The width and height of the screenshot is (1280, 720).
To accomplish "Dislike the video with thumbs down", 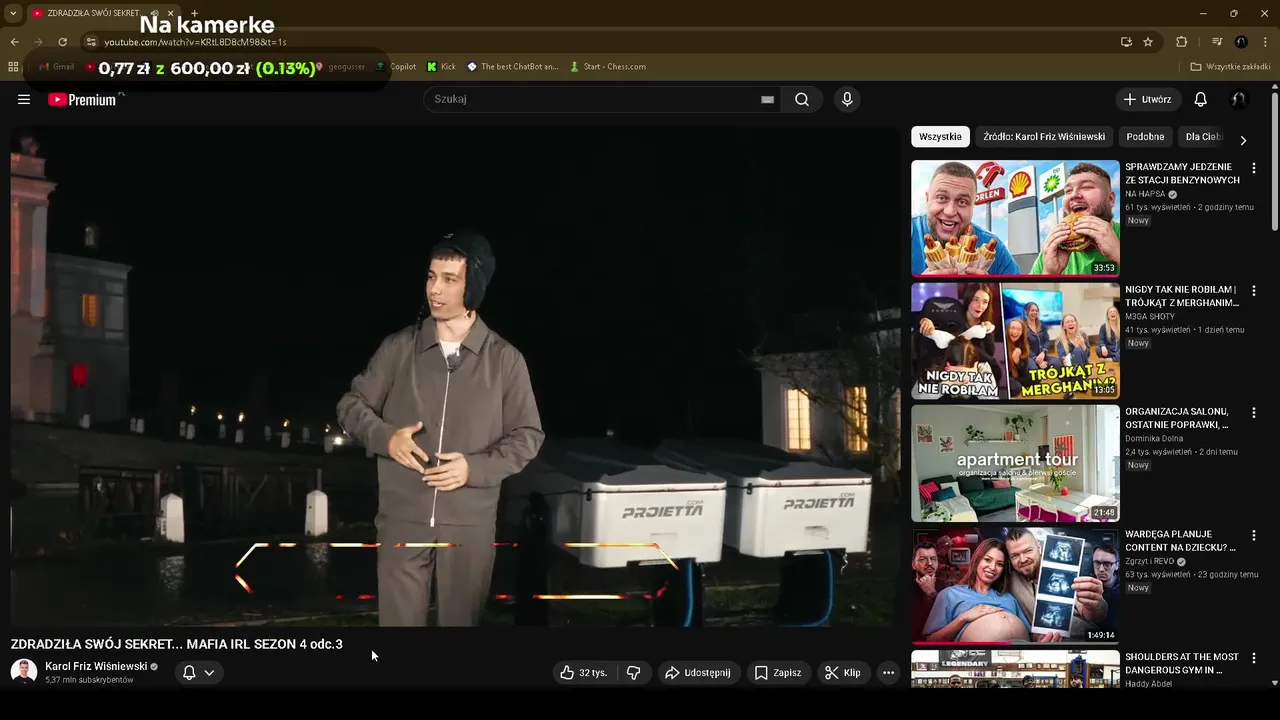I will (633, 673).
